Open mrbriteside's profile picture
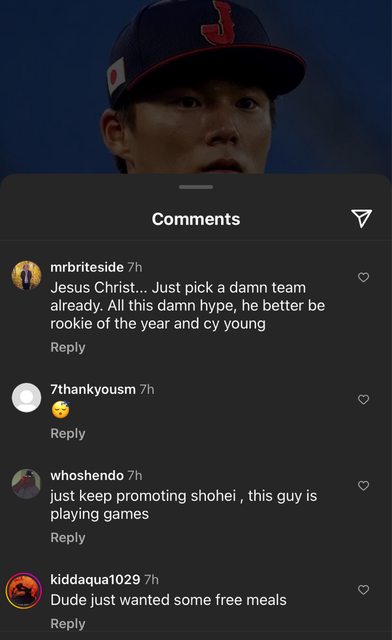This screenshot has height=640, width=392. click(x=26, y=275)
